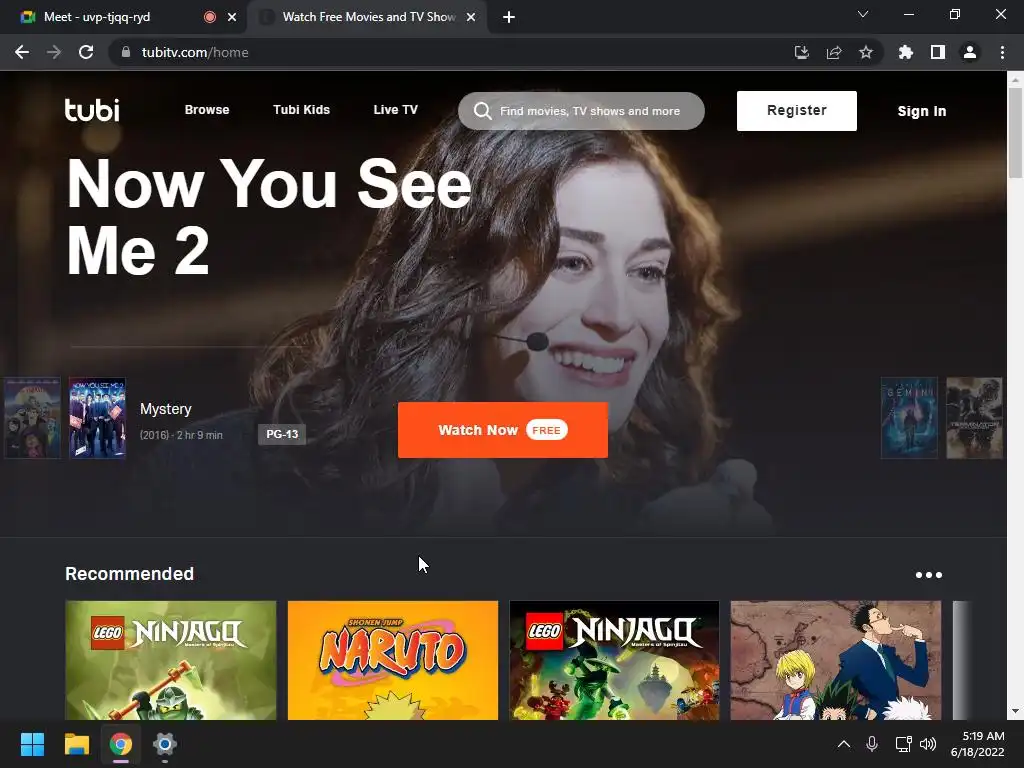Open Settings from the taskbar
The width and height of the screenshot is (1024, 768).
[165, 744]
